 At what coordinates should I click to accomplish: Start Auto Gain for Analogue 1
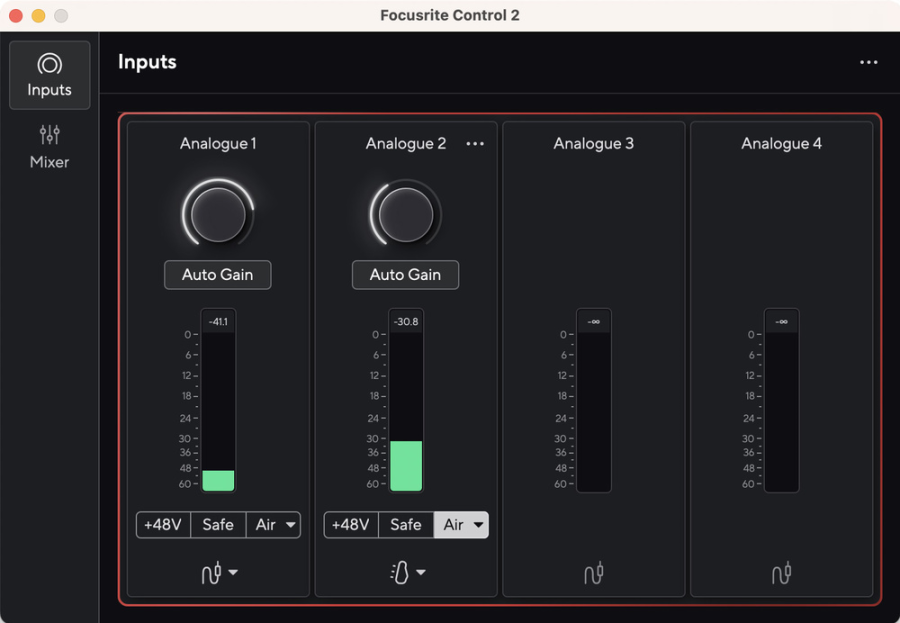[x=218, y=275]
